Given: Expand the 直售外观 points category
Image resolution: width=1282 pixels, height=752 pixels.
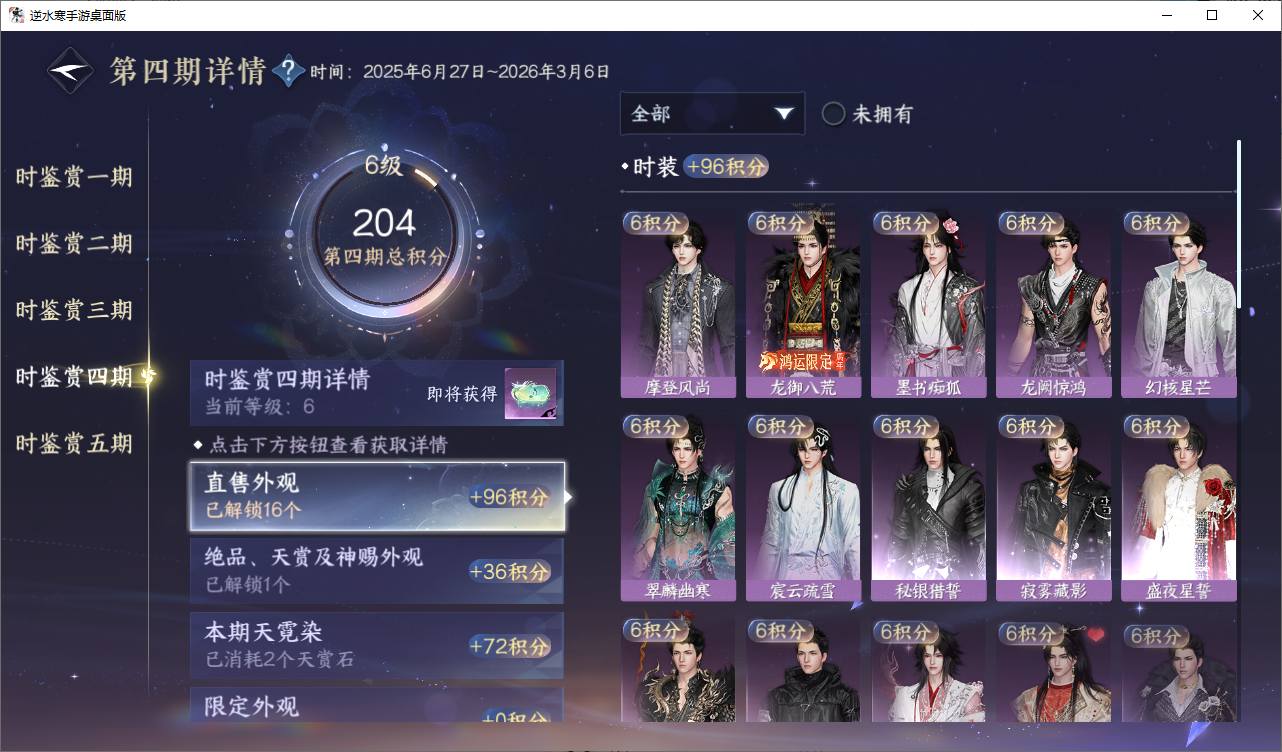Looking at the screenshot, I should 377,496.
